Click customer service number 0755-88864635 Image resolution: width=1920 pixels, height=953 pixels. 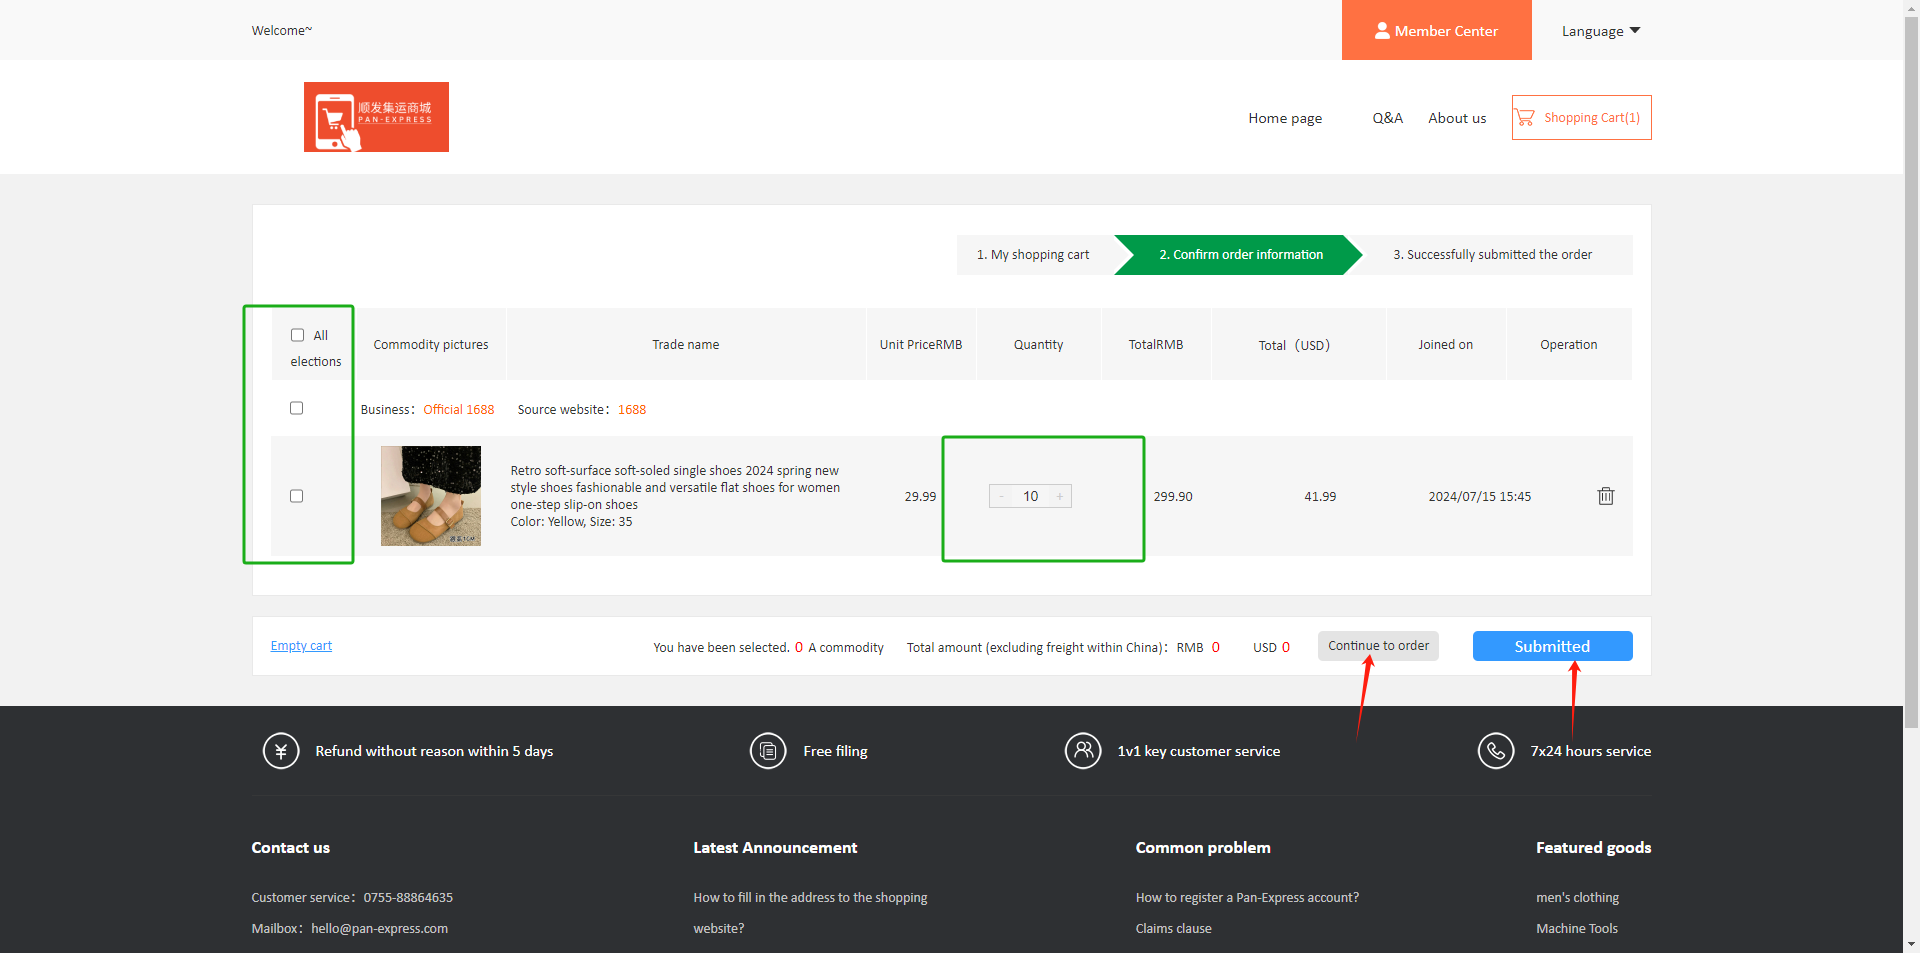408,898
